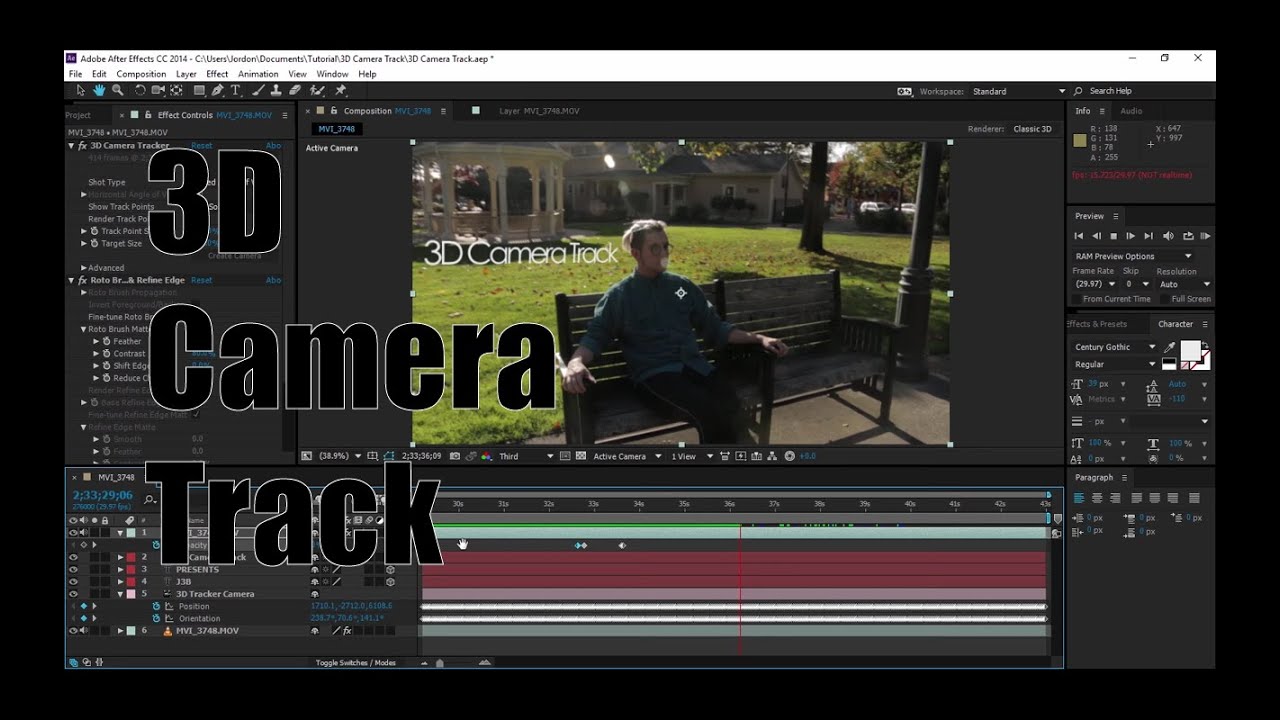Switch to the Audio tab

[x=1131, y=111]
